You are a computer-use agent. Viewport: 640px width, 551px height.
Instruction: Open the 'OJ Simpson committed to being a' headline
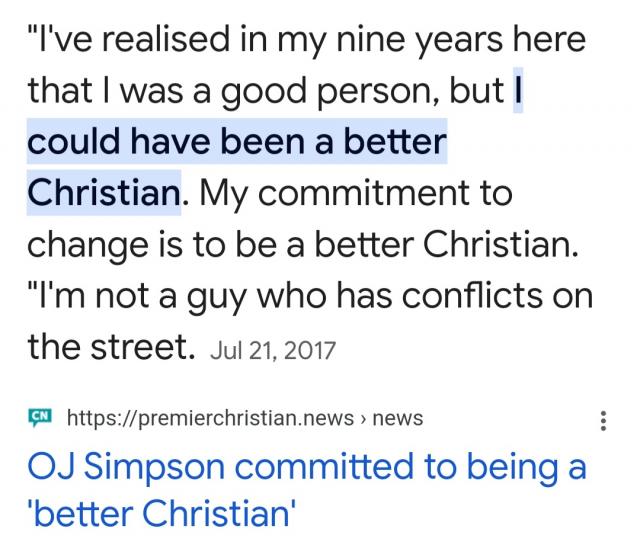coord(307,467)
